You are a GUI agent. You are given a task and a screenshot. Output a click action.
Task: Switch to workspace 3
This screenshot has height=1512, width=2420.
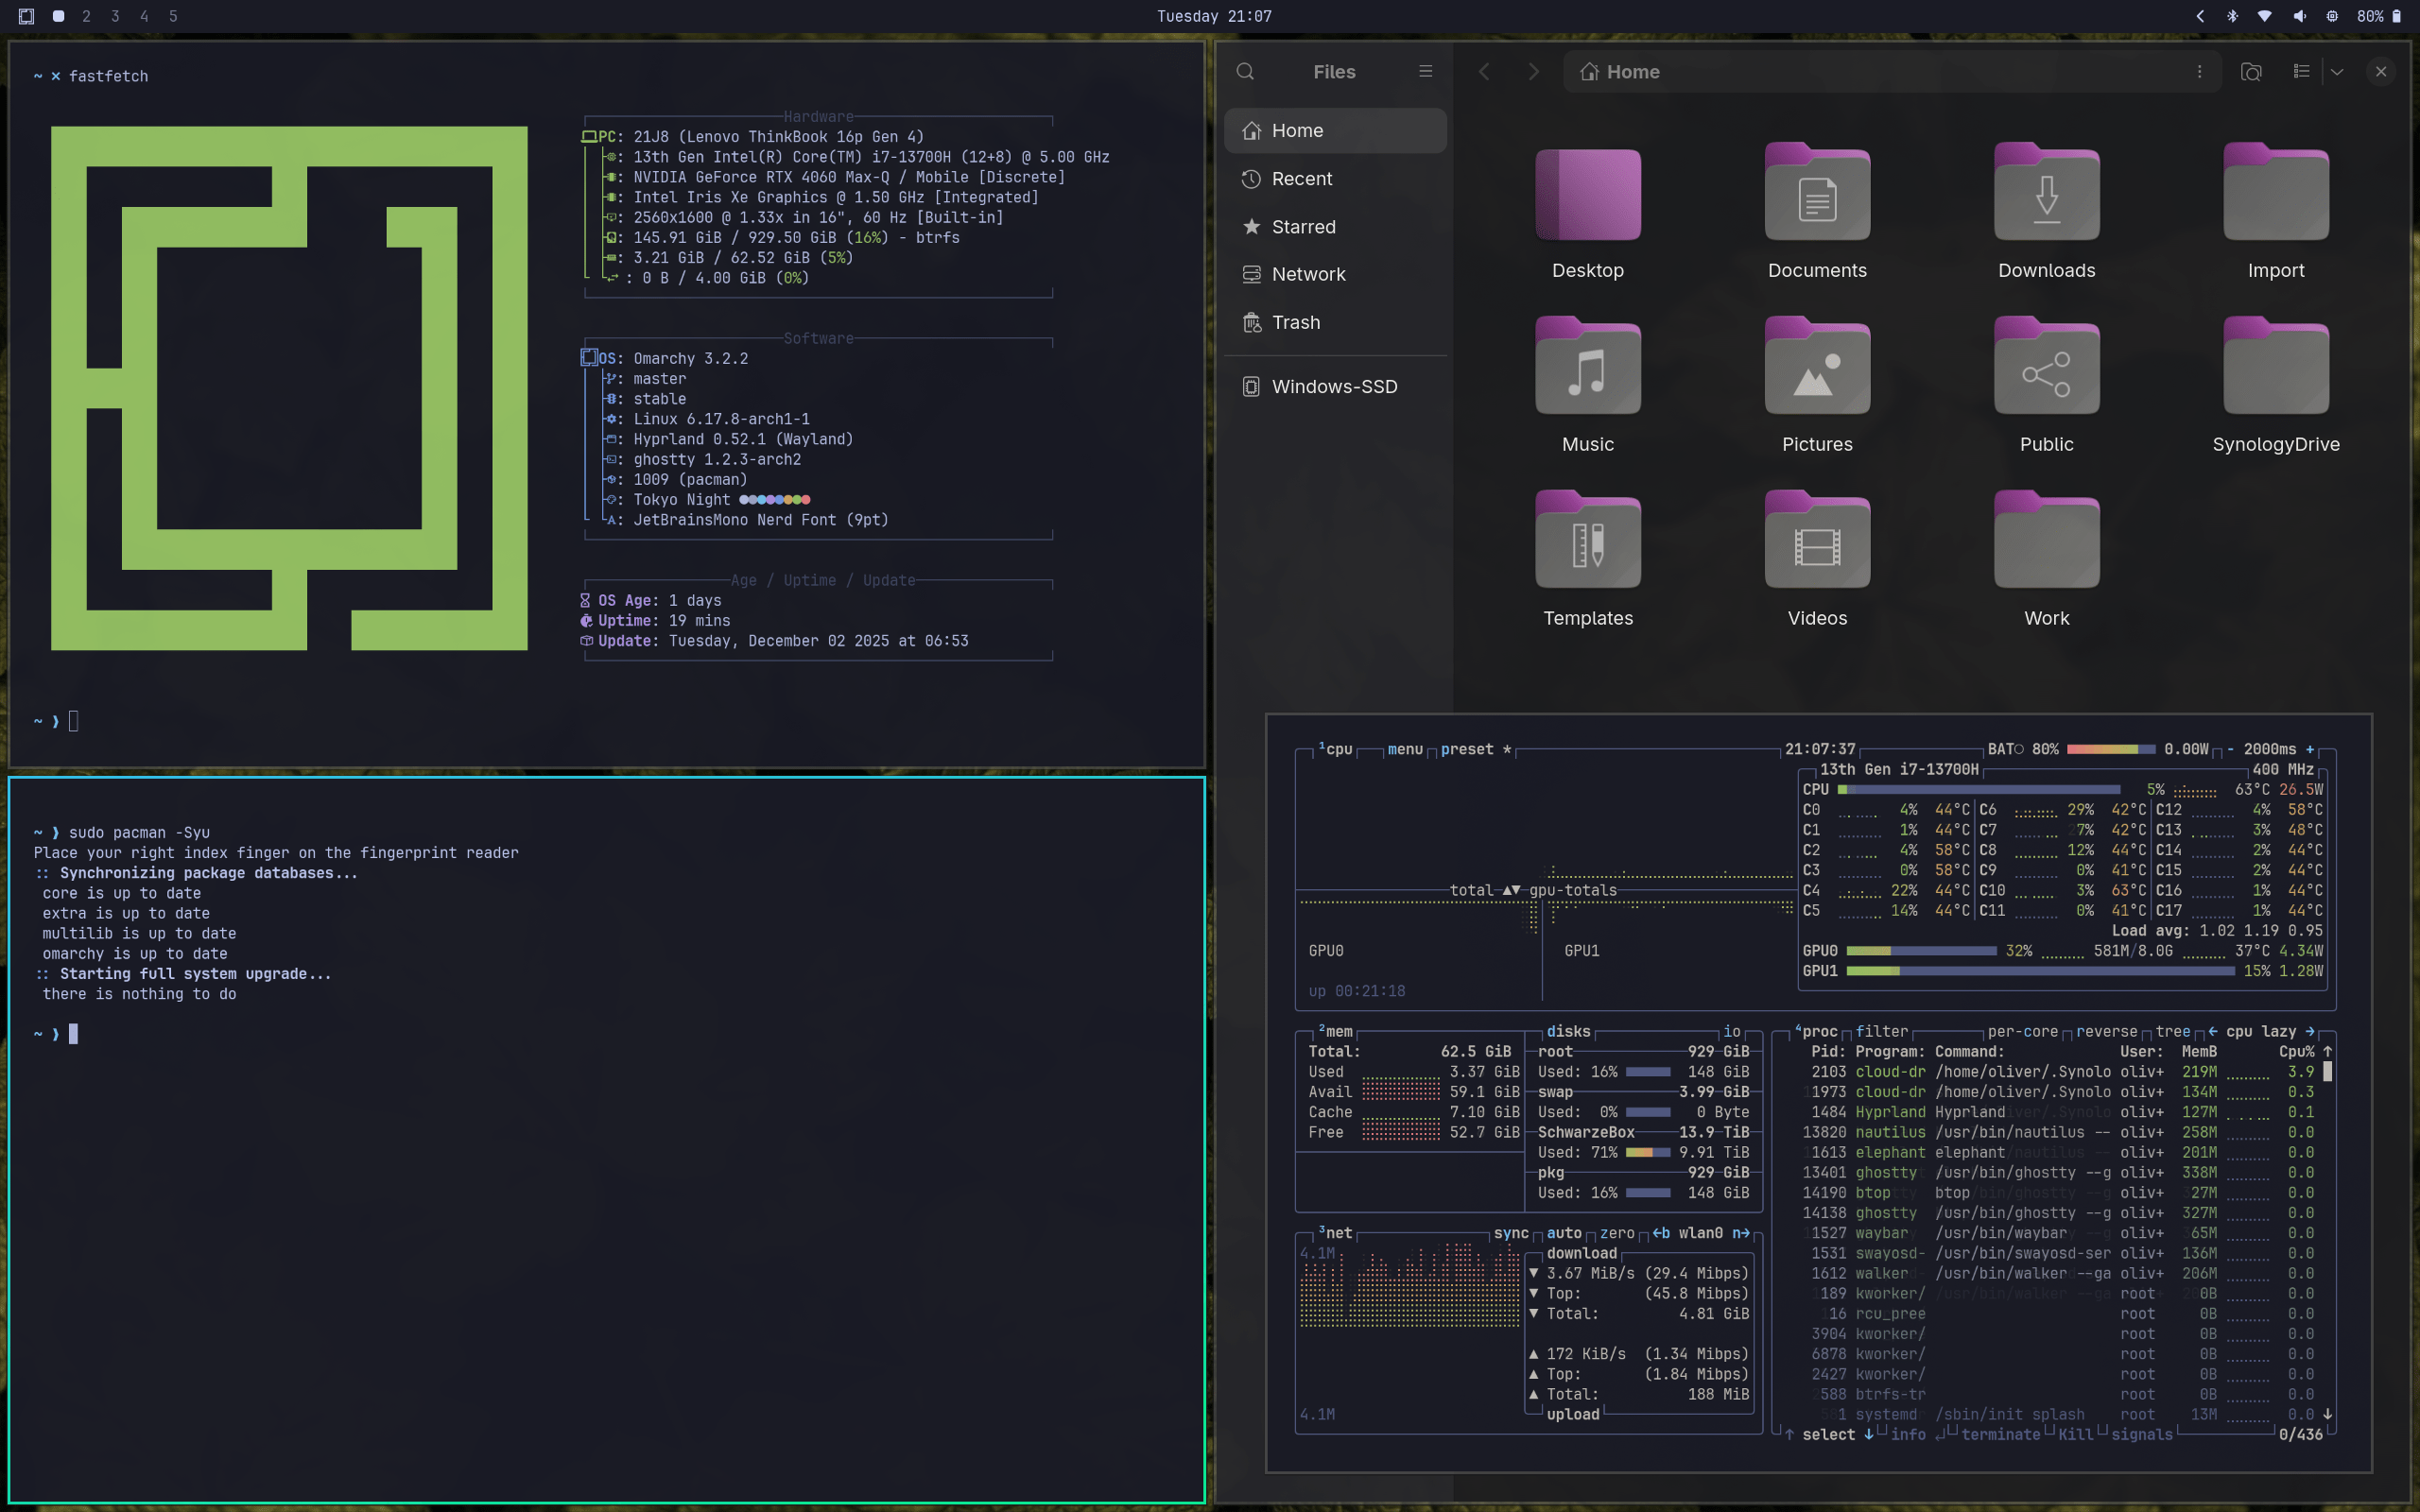pos(115,16)
